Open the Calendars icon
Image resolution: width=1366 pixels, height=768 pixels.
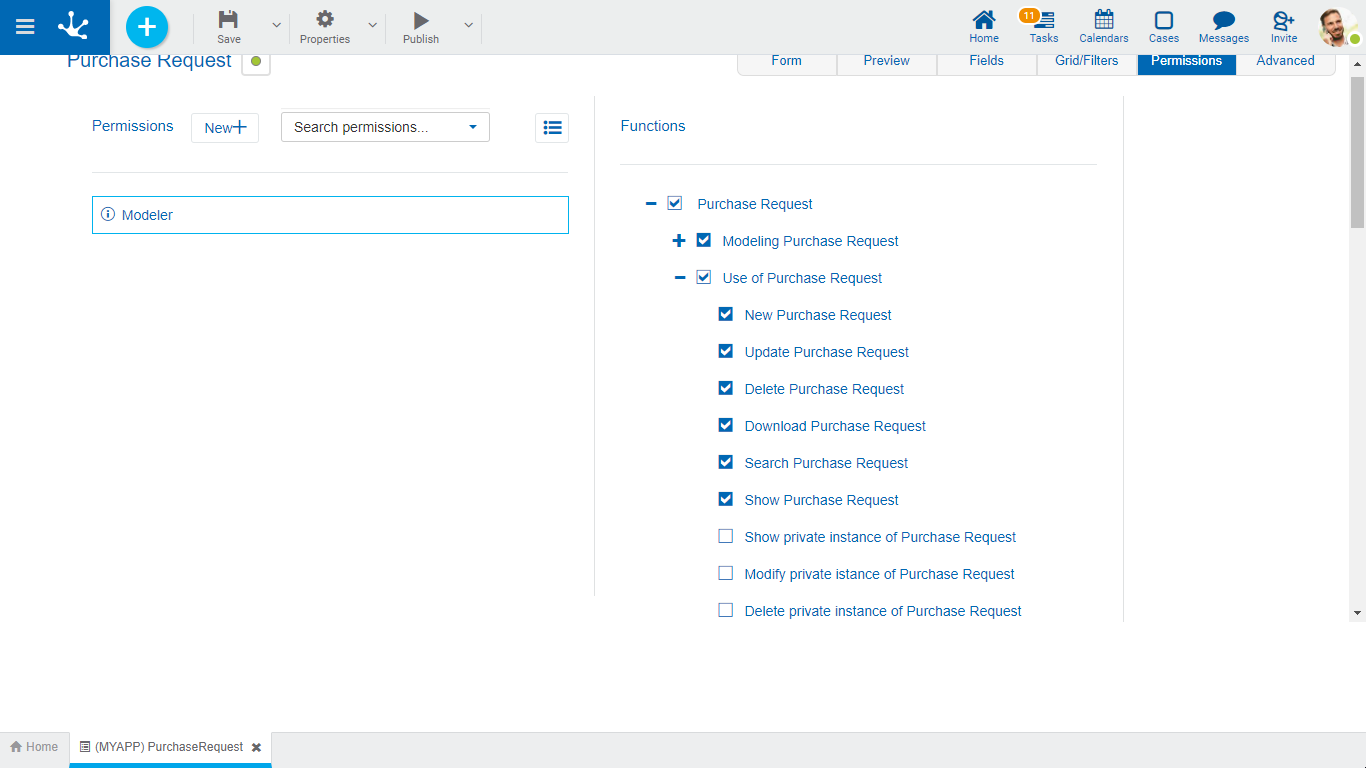coord(1104,21)
